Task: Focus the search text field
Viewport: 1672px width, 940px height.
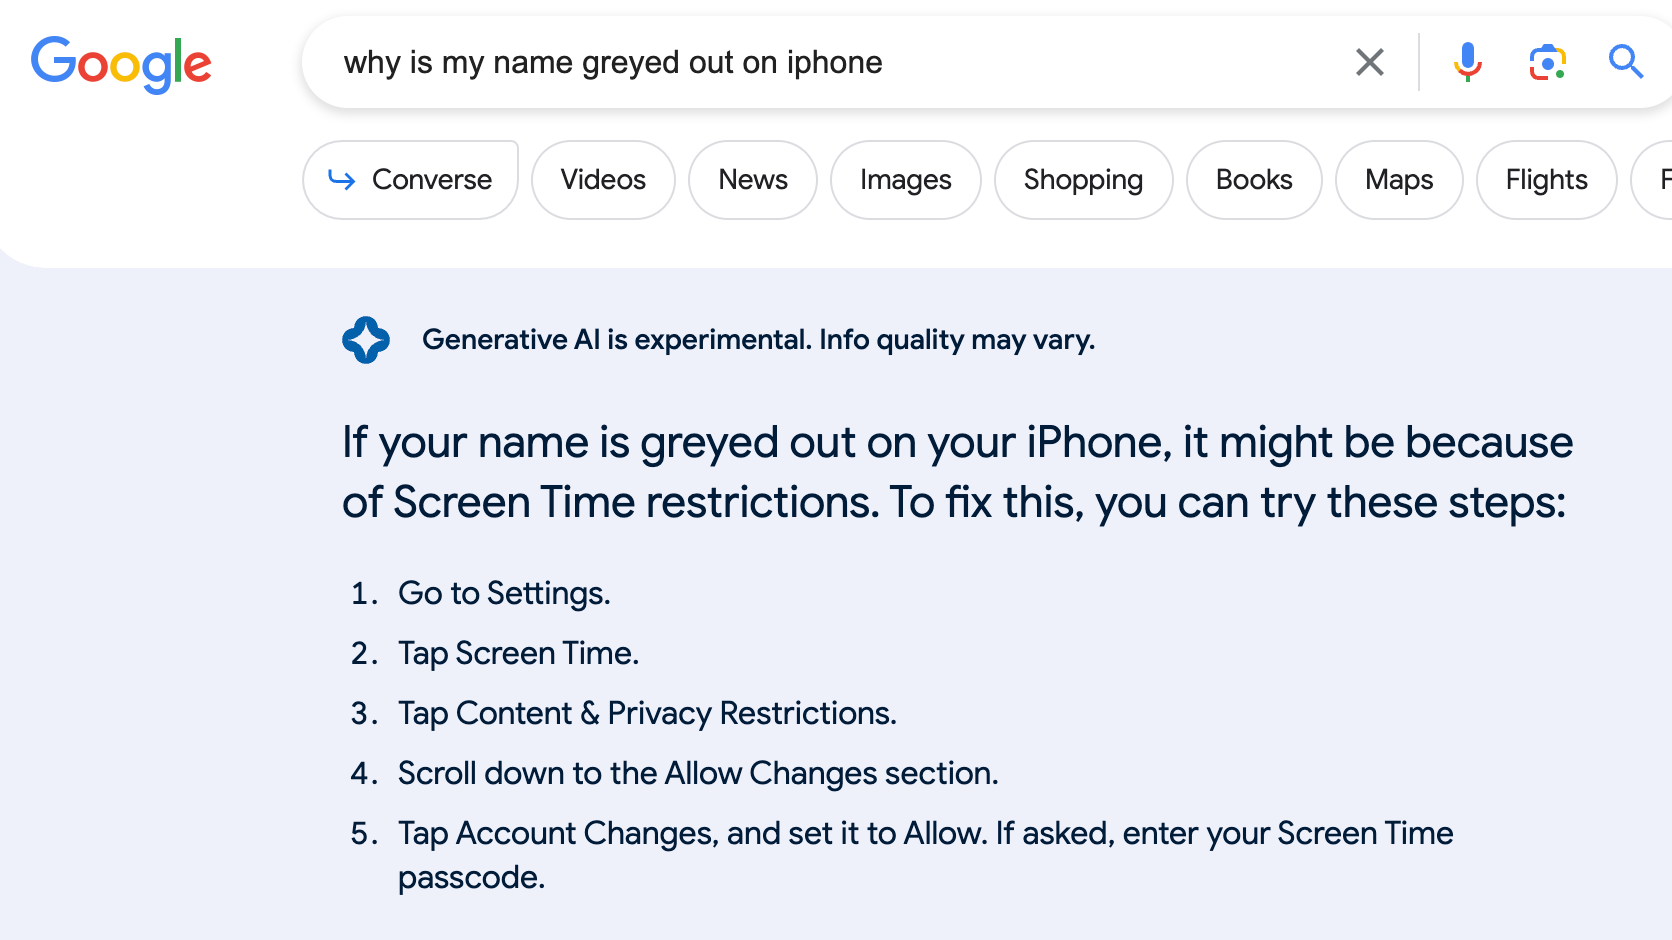Action: [x=830, y=62]
